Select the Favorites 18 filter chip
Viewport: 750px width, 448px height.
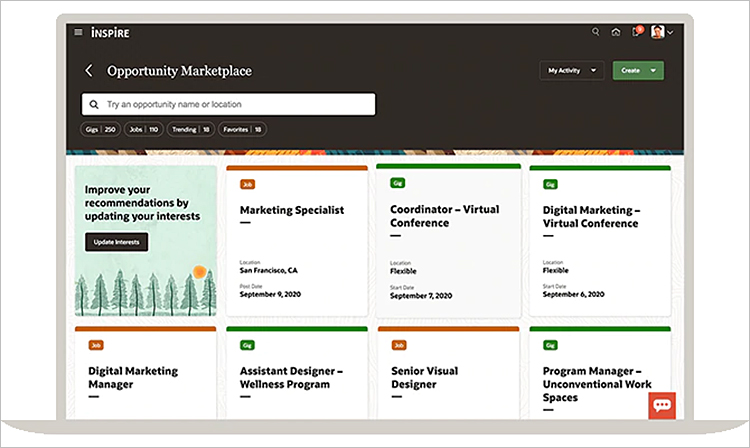(x=243, y=130)
